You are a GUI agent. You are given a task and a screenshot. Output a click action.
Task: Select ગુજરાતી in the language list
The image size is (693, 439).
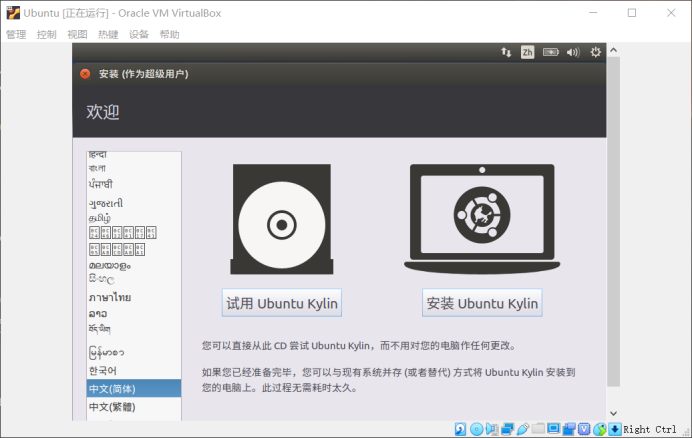click(134, 203)
